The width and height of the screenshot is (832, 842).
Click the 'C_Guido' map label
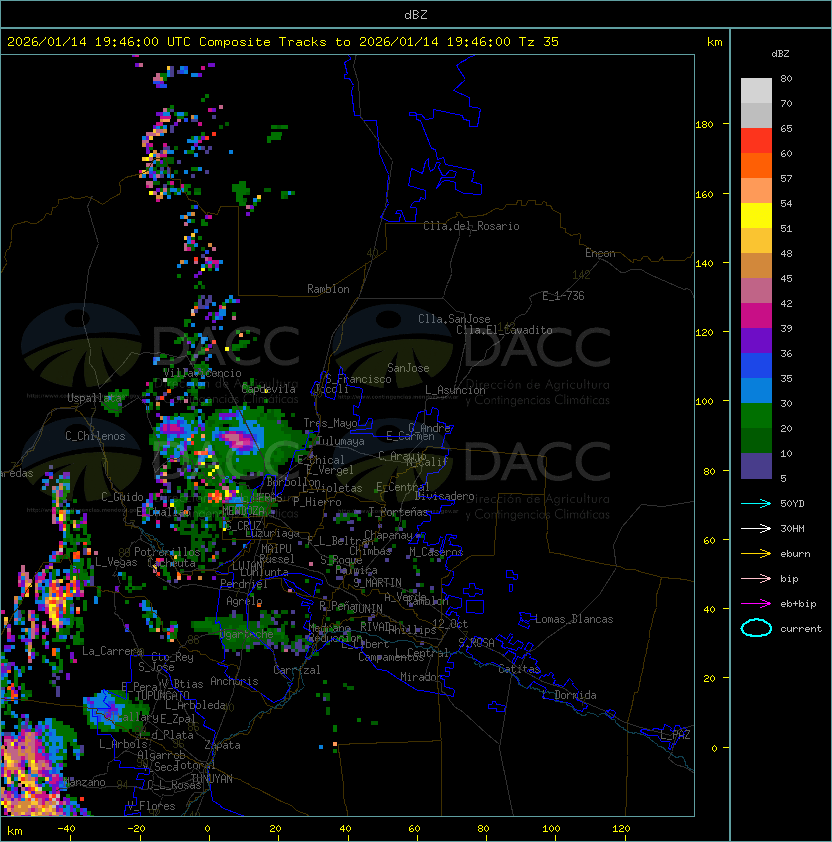122,497
